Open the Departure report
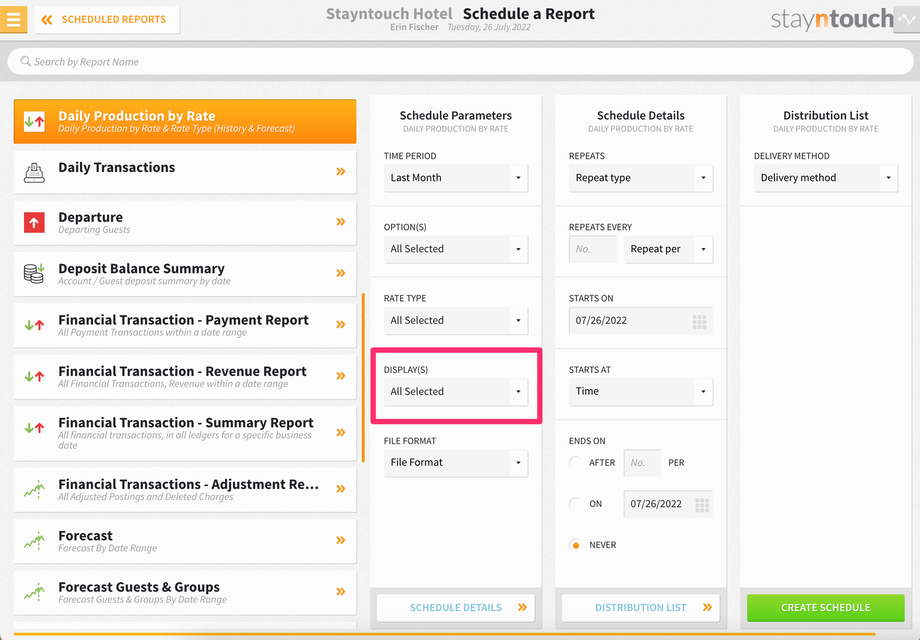Viewport: 920px width, 640px height. pos(185,223)
